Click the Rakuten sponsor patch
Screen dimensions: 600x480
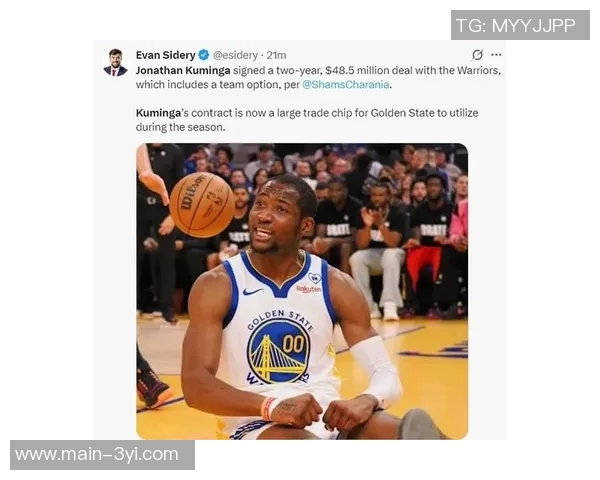click(308, 289)
